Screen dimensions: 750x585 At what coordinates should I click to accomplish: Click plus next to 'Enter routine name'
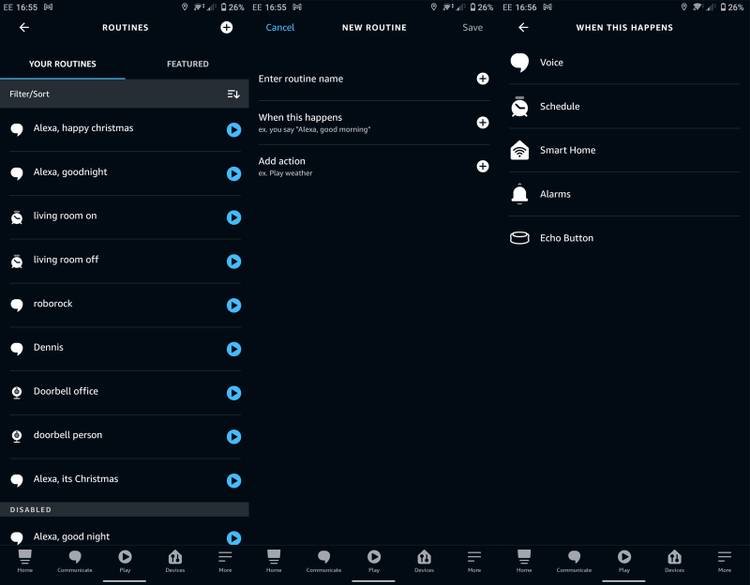[483, 78]
